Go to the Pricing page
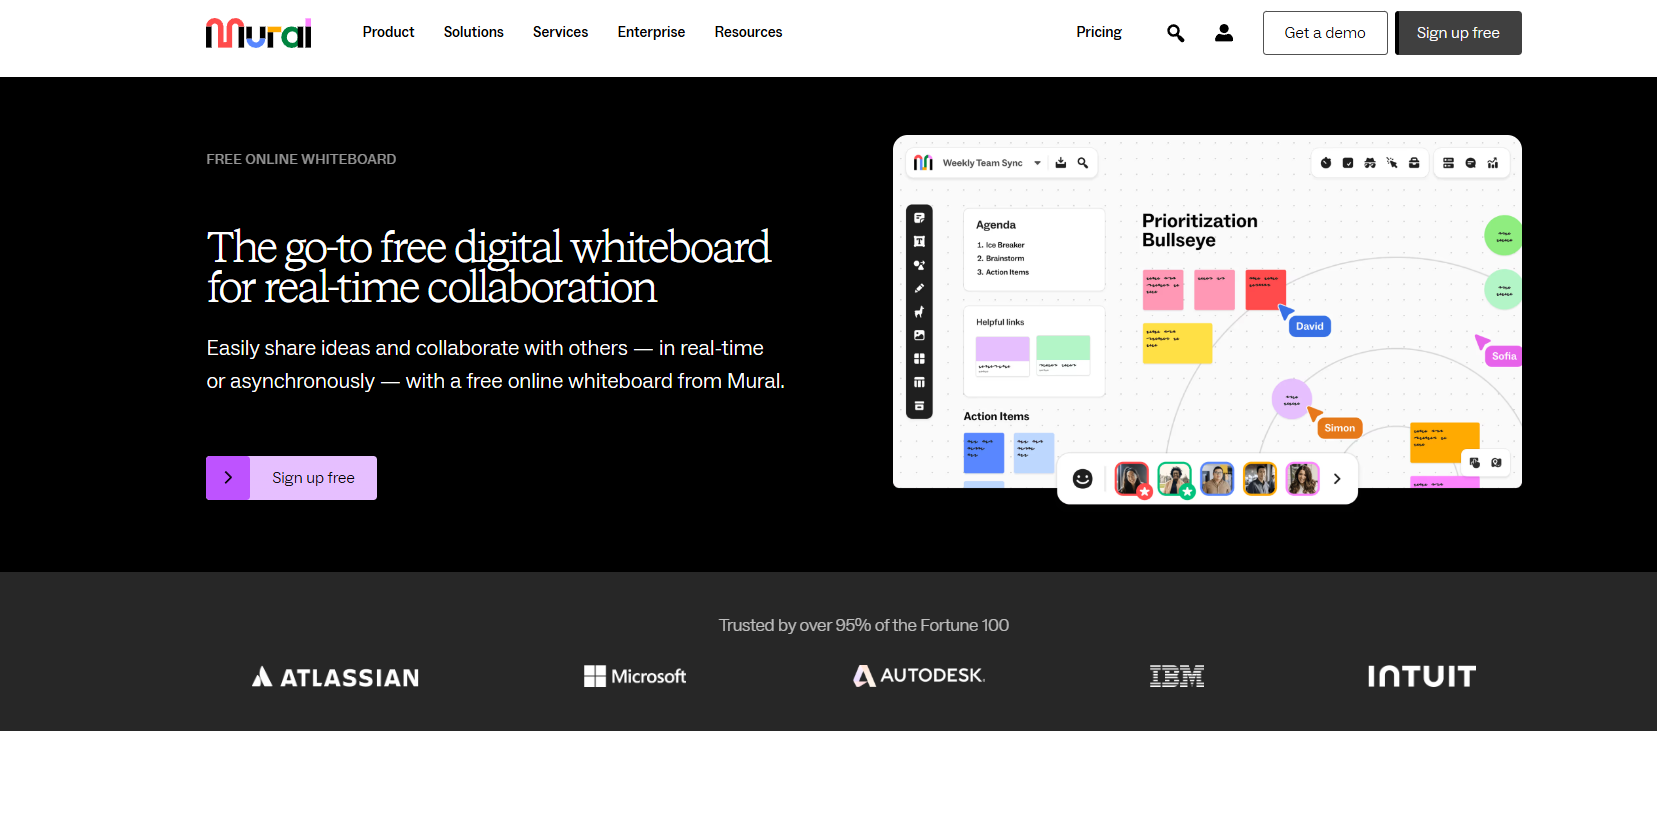 click(1099, 32)
